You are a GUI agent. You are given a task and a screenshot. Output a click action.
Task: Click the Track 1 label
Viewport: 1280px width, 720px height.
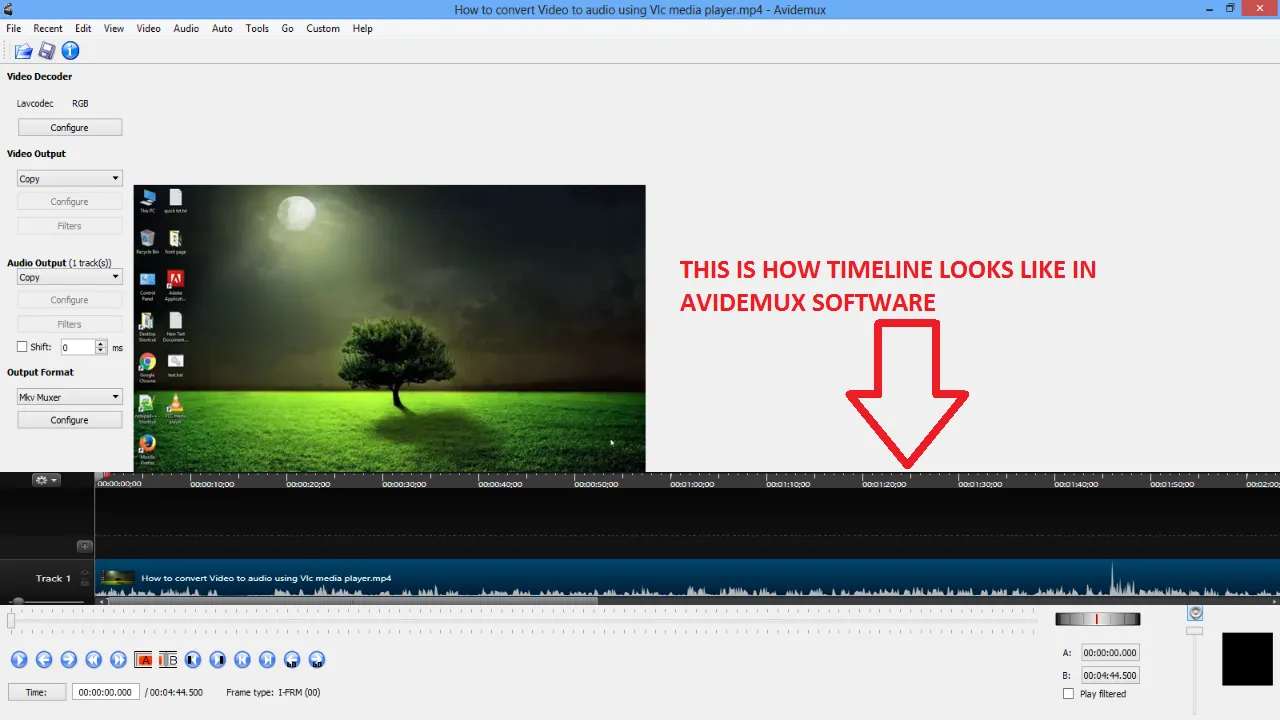54,578
